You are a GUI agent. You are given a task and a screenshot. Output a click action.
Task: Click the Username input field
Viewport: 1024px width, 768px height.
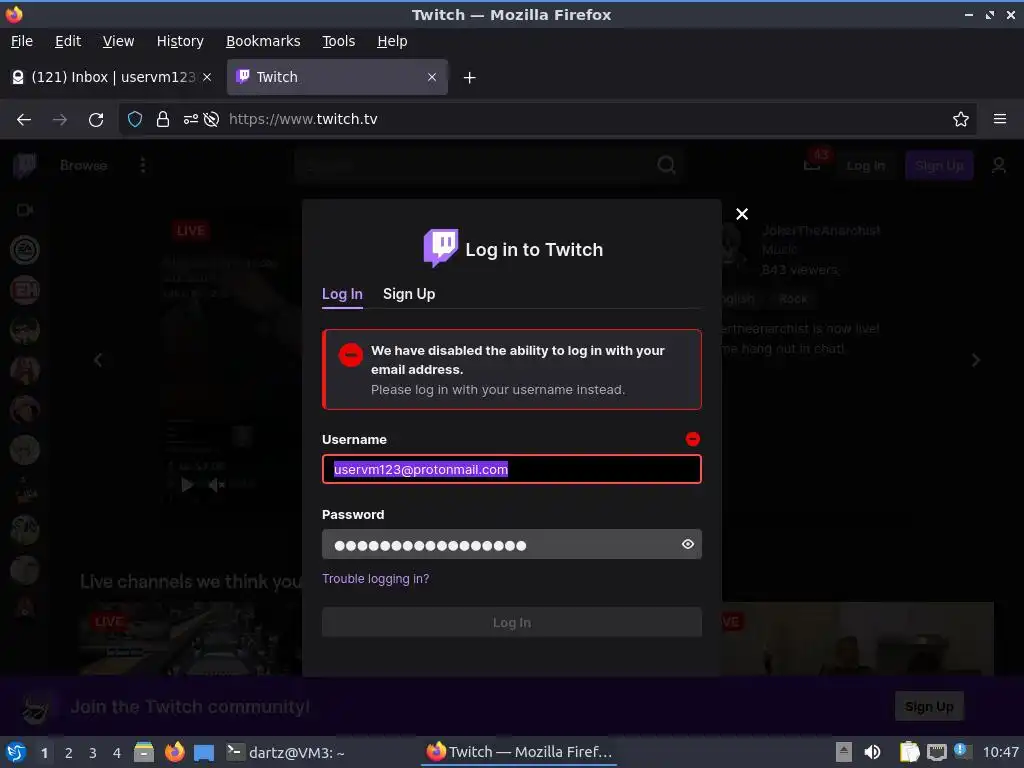click(x=512, y=470)
